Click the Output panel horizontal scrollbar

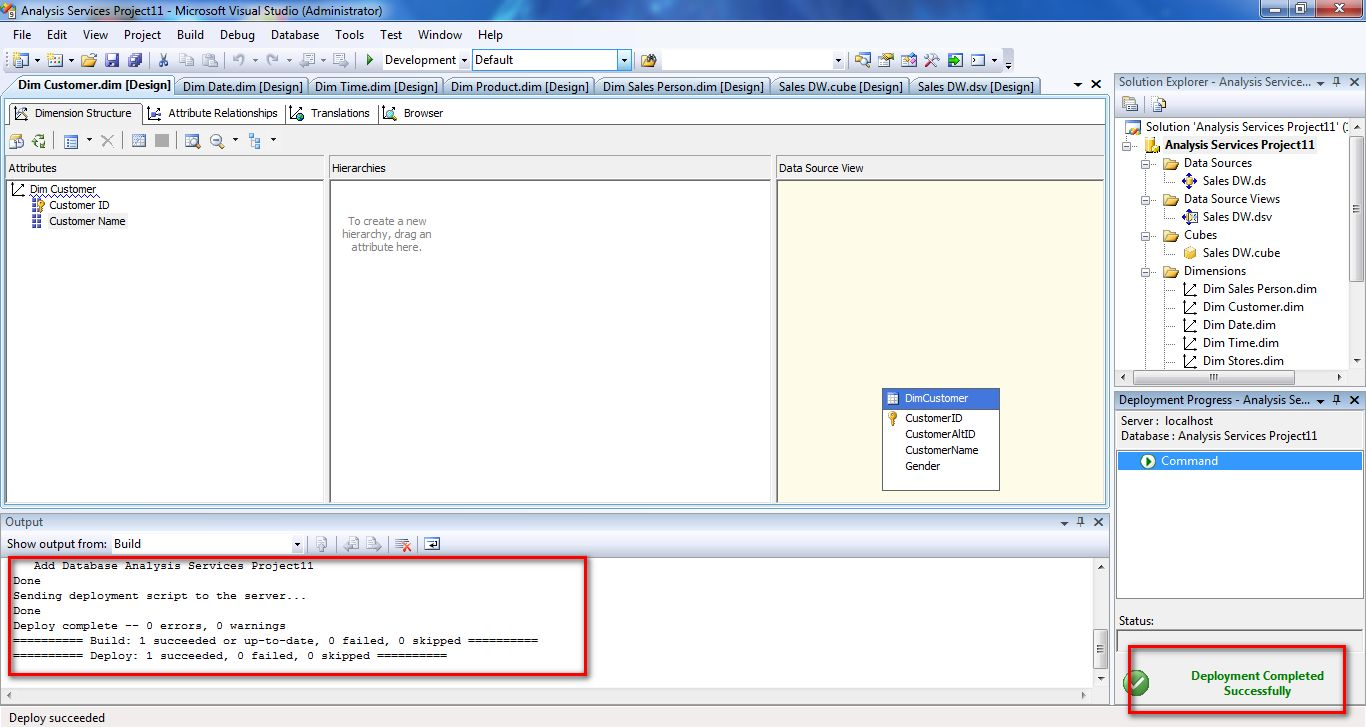[x=547, y=694]
